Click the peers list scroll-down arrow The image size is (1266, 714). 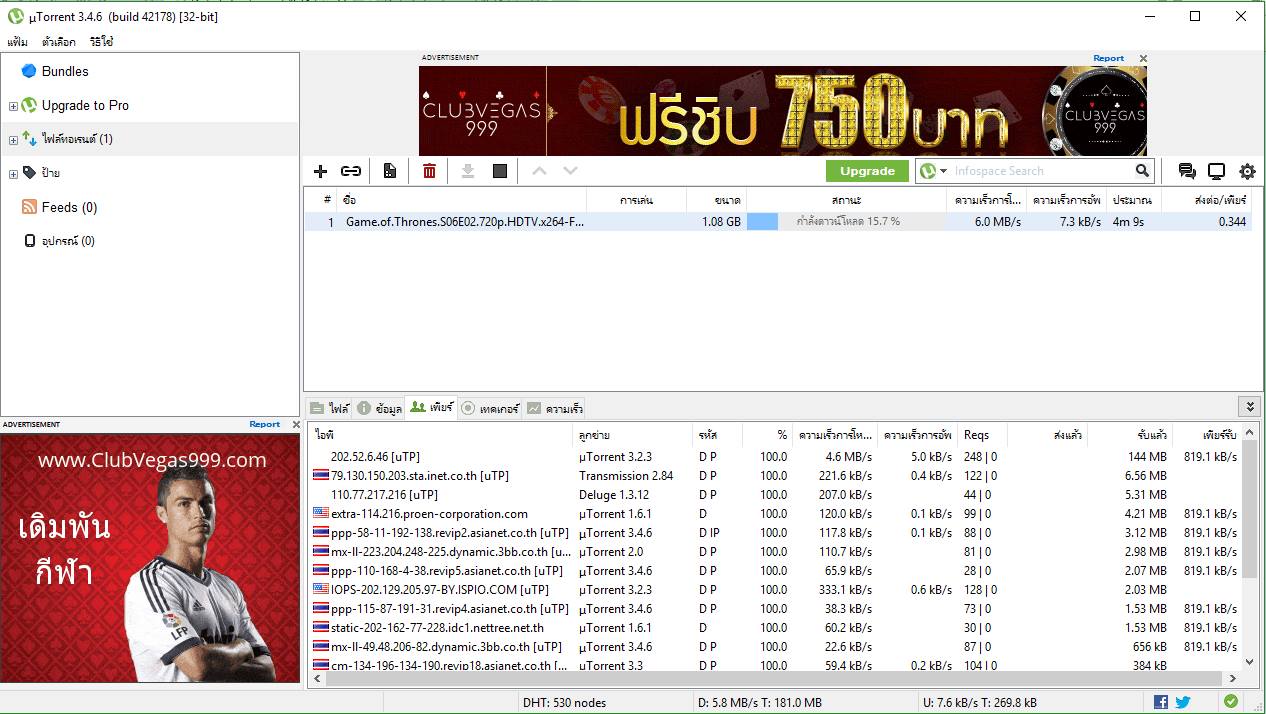click(x=1249, y=661)
